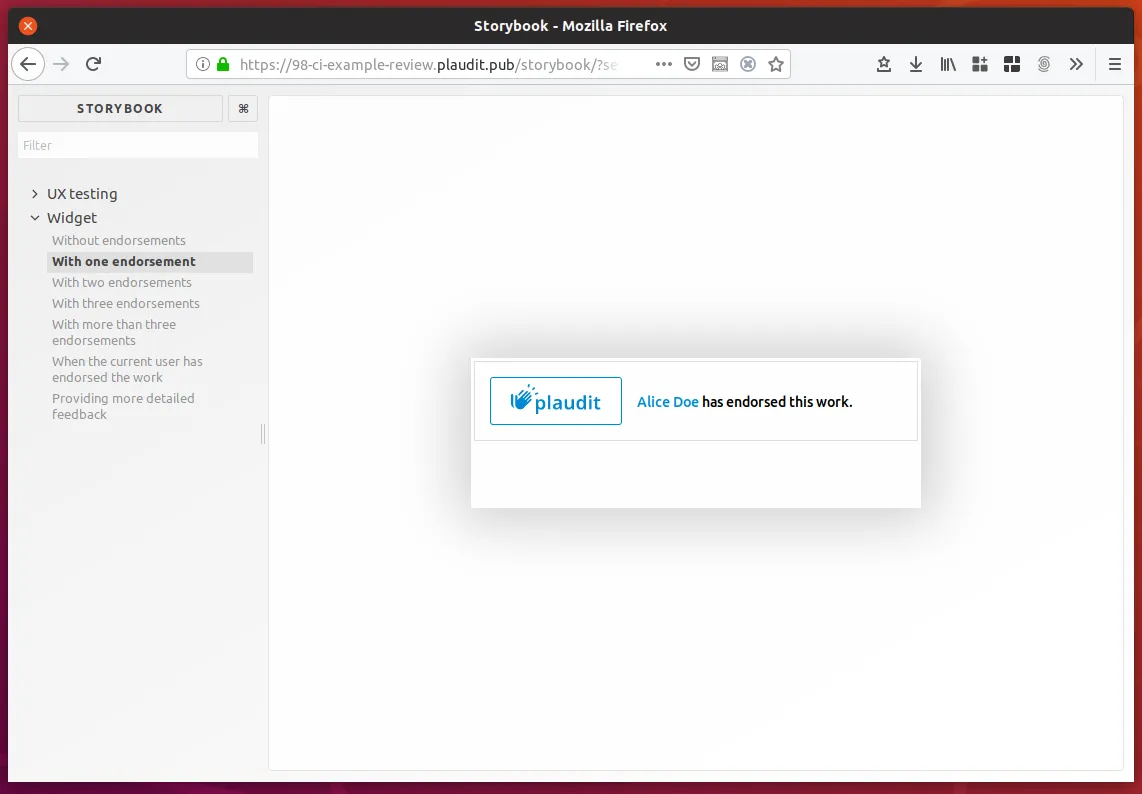Collapse the Widget section chevron

[x=34, y=218]
